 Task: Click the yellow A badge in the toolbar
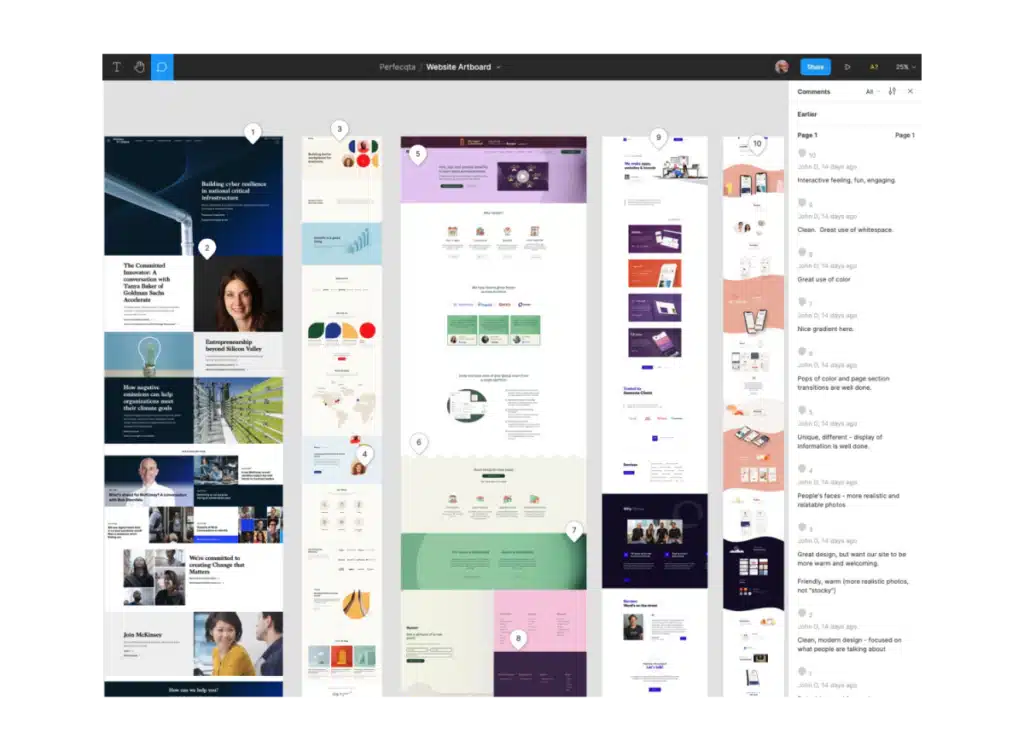click(x=873, y=67)
